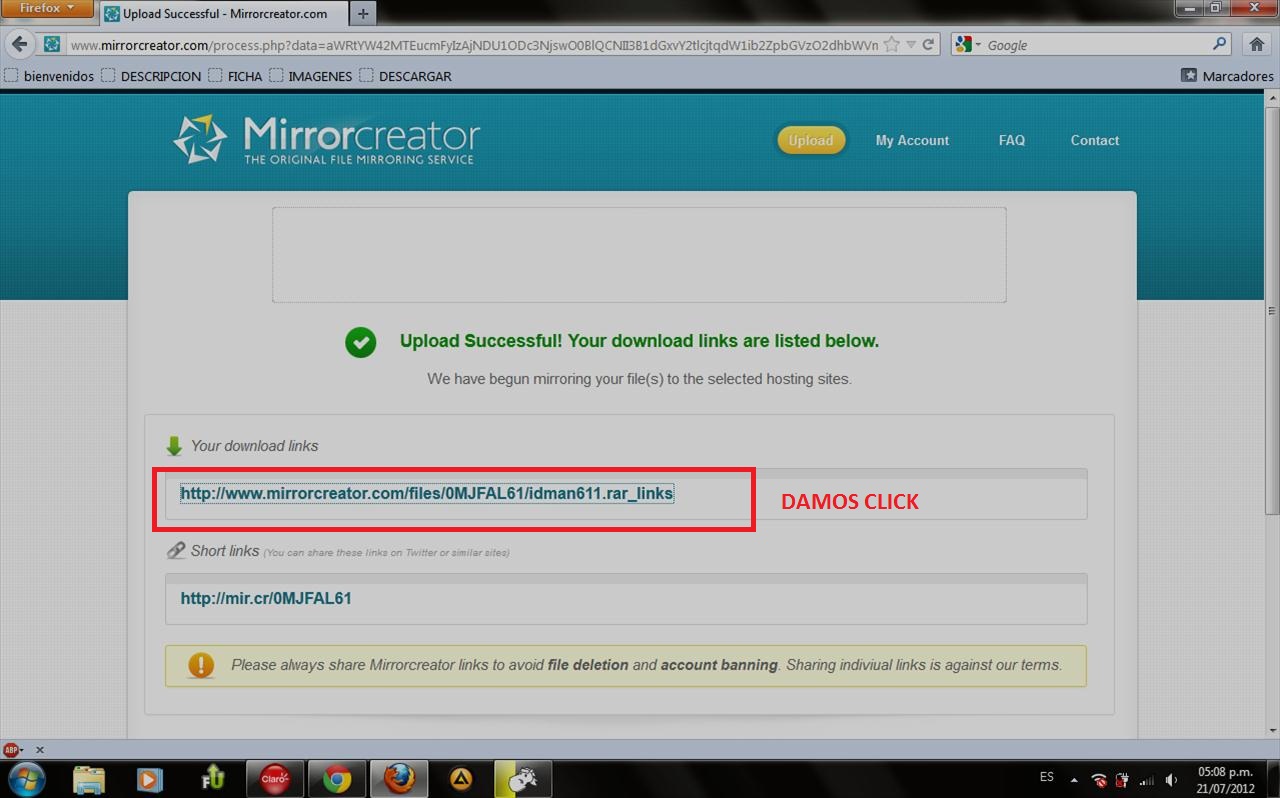This screenshot has width=1280, height=798.
Task: Open the bienvenidos bookmark
Action: tap(49, 76)
